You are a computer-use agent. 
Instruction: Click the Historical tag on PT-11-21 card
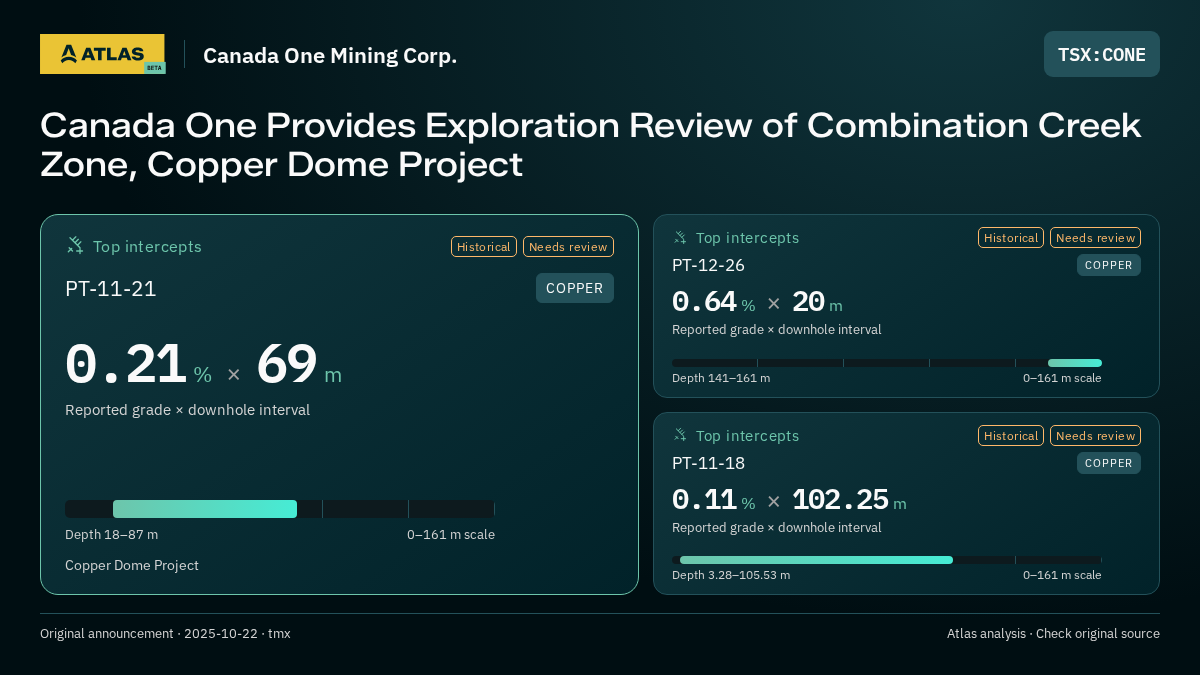[484, 247]
